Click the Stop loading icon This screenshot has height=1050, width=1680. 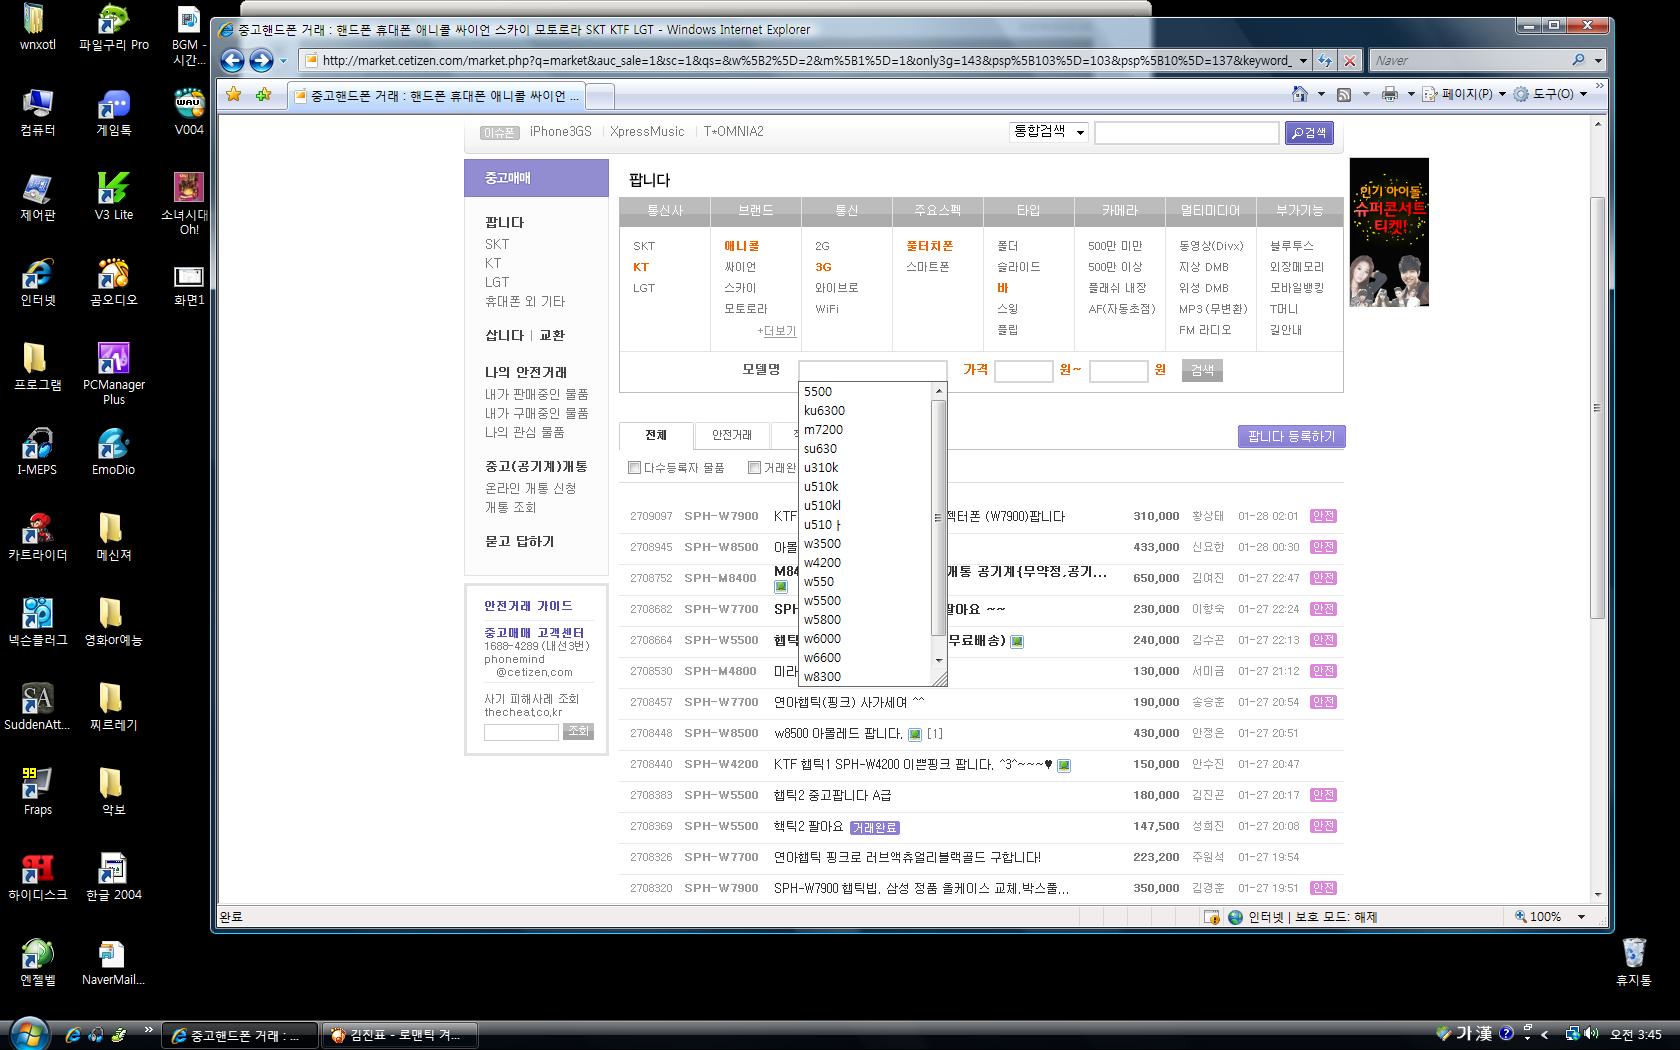[1350, 61]
